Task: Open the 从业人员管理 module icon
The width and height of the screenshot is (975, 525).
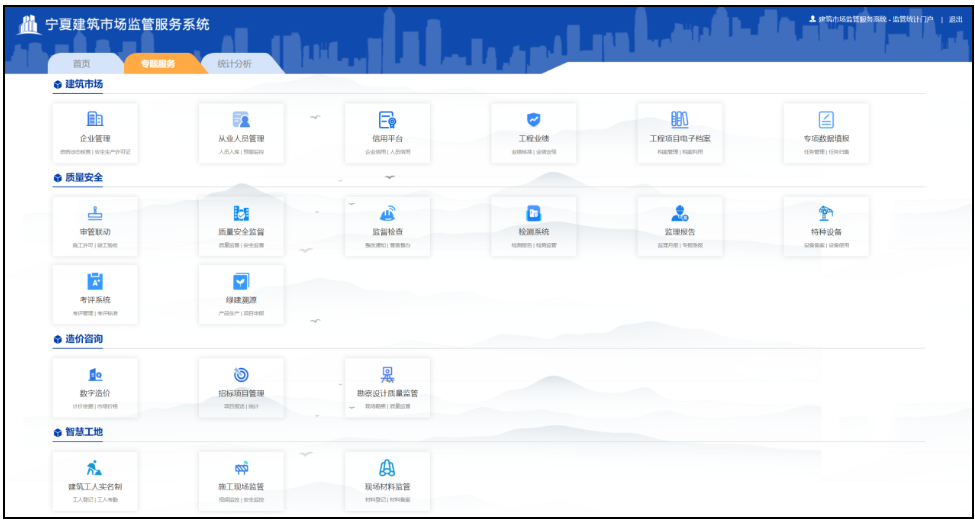Action: click(x=241, y=120)
